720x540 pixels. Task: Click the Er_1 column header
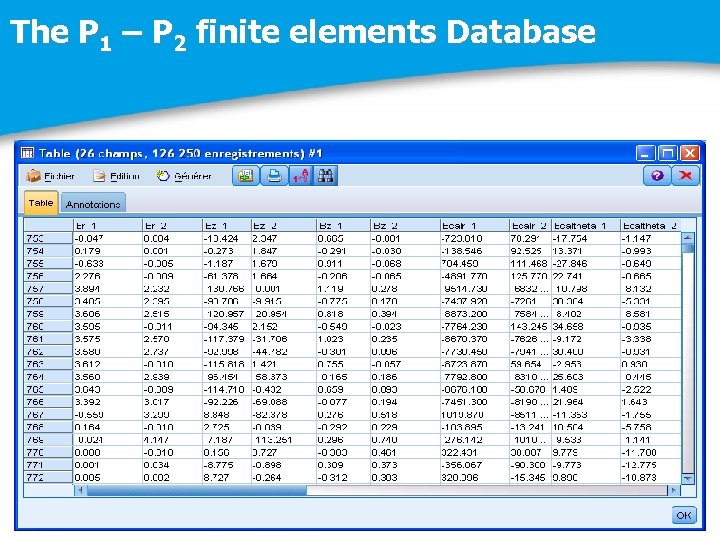(108, 225)
